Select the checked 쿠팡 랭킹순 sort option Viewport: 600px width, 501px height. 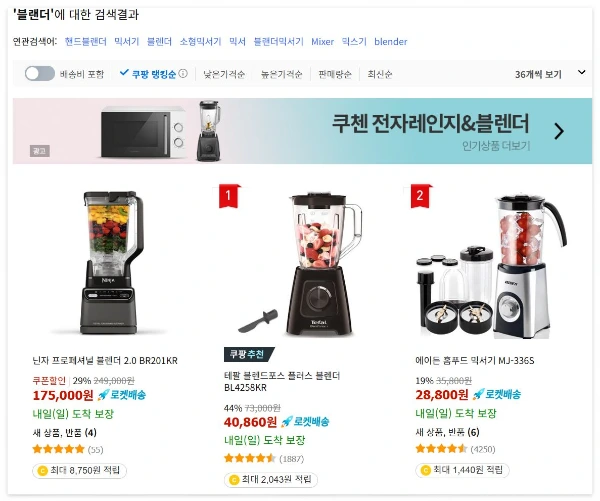(148, 74)
